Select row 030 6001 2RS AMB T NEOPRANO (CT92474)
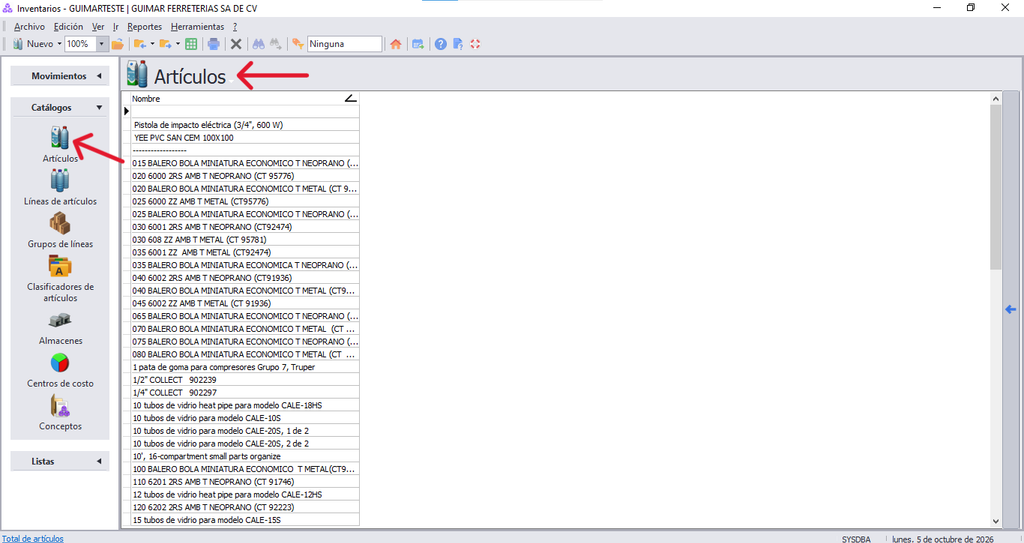 point(245,227)
